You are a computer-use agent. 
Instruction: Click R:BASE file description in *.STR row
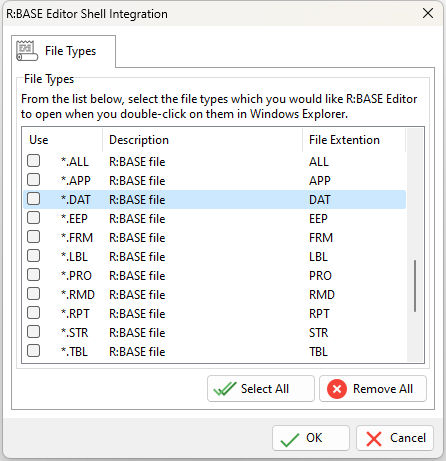(x=137, y=333)
